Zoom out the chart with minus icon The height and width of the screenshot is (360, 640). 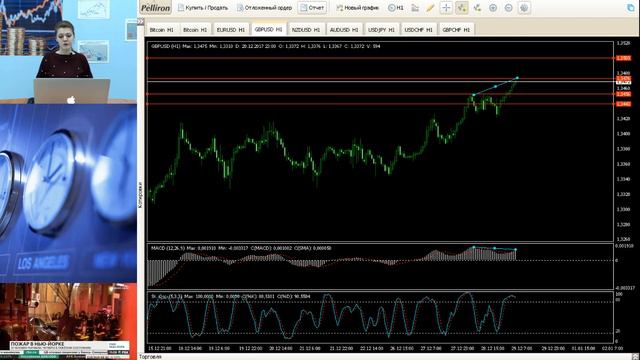coord(508,8)
